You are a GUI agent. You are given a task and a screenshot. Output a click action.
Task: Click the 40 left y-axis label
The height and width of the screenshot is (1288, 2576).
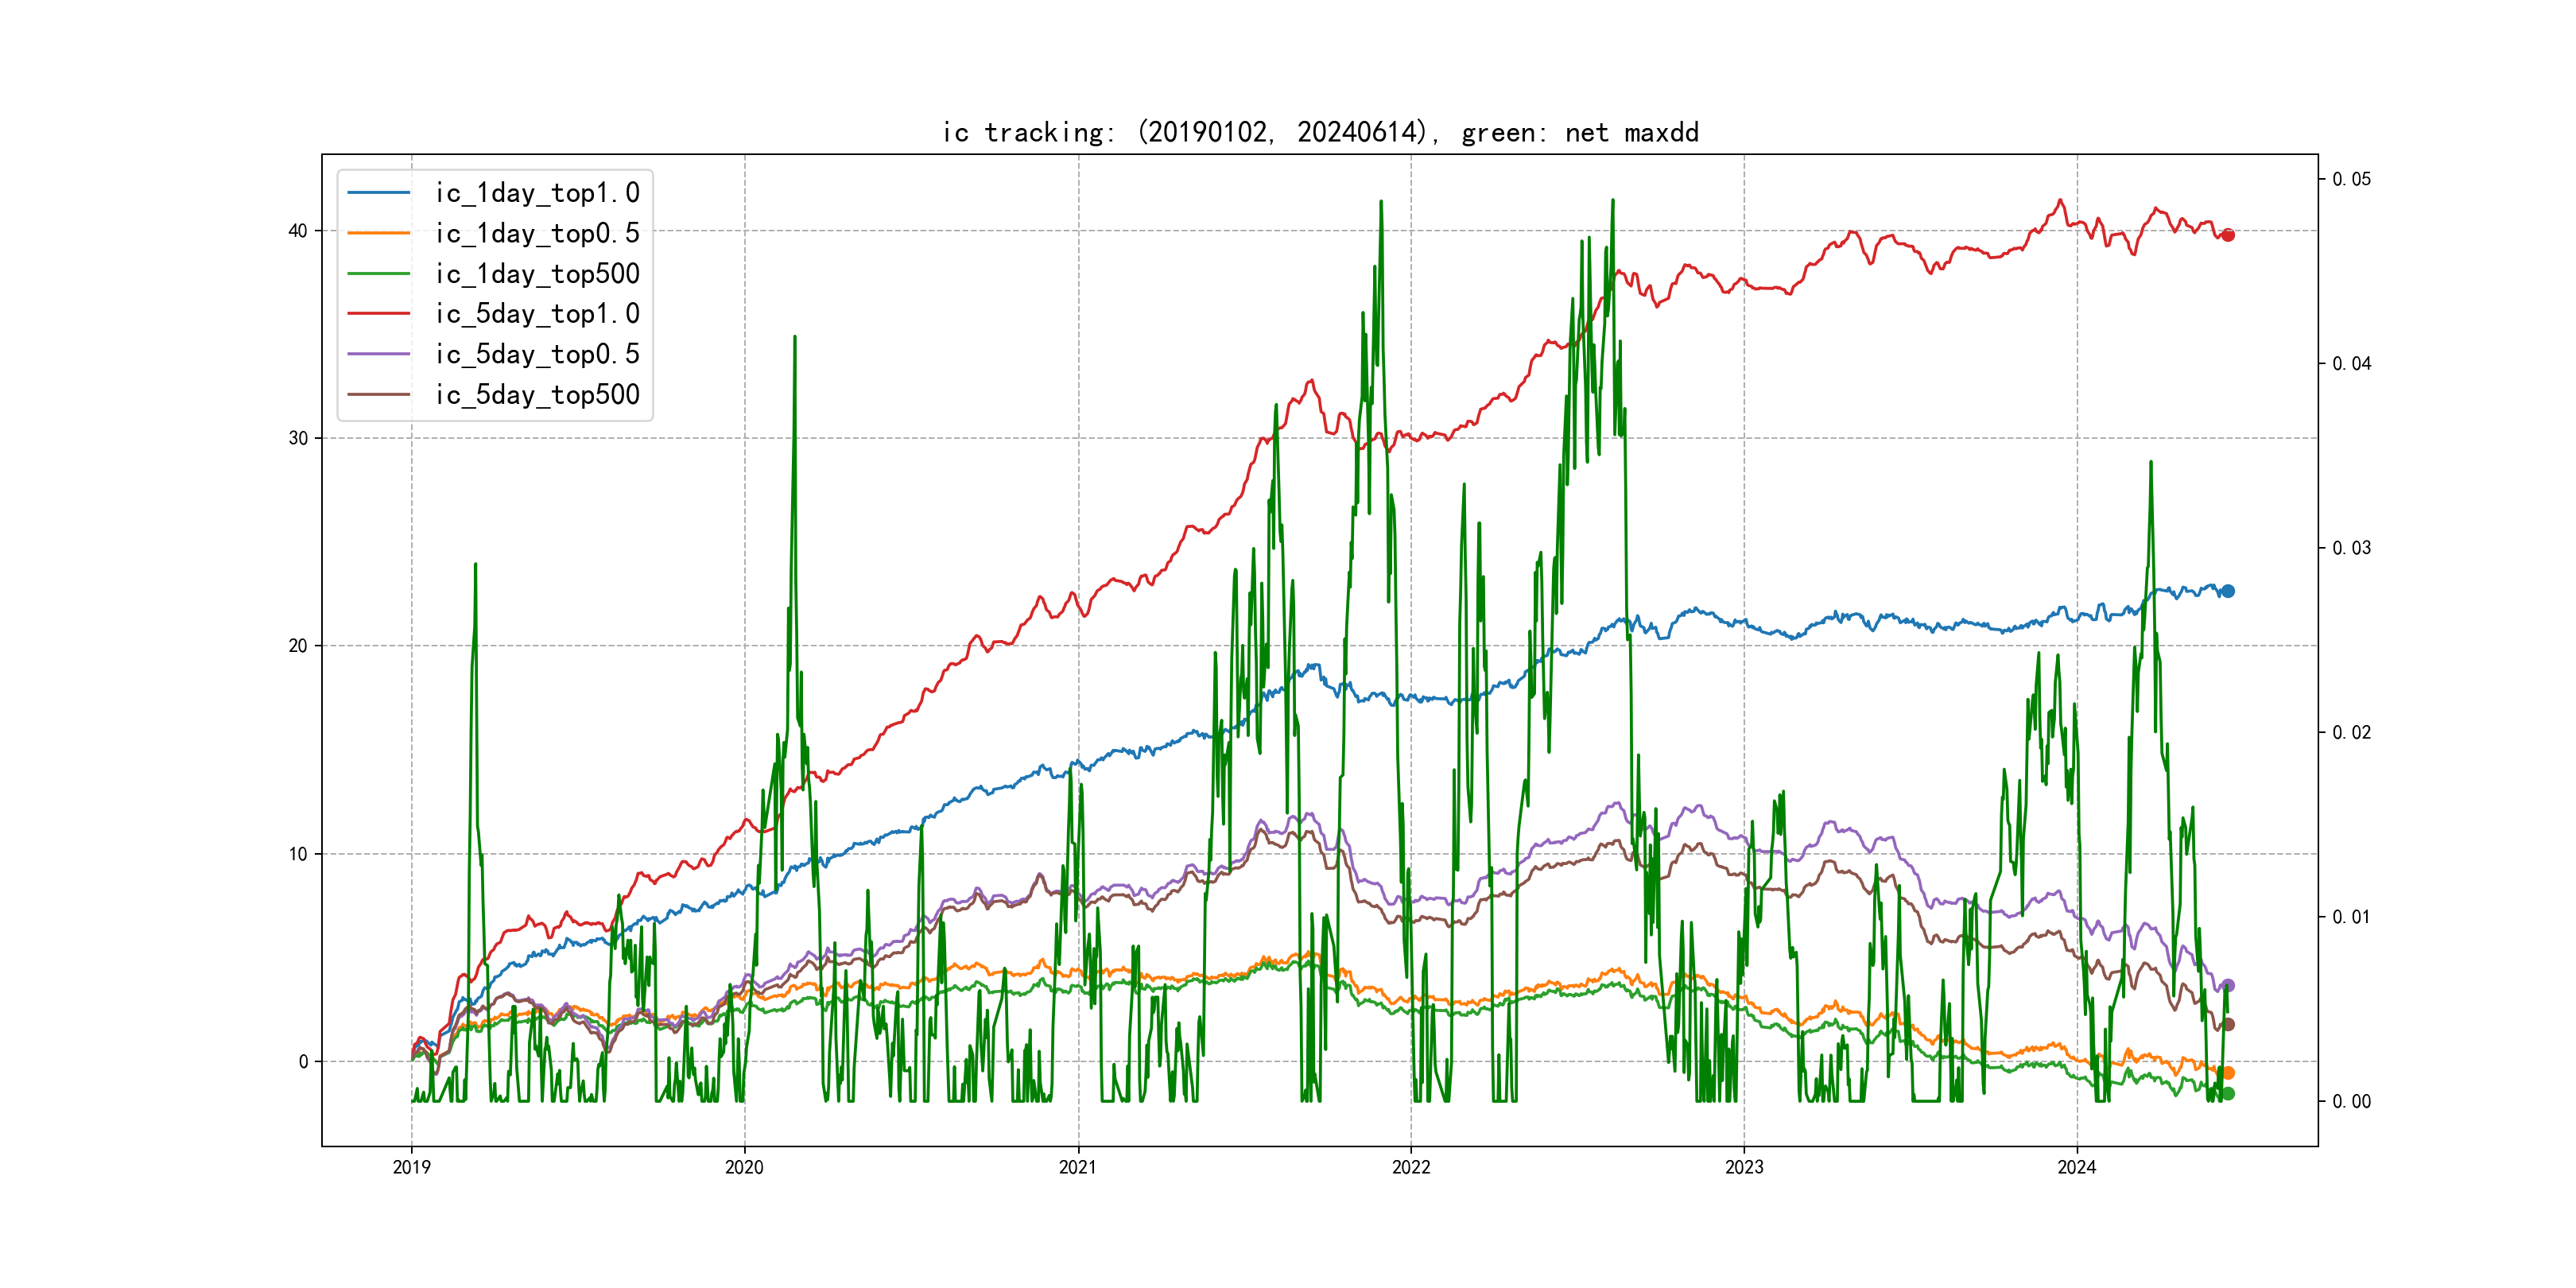(x=298, y=231)
